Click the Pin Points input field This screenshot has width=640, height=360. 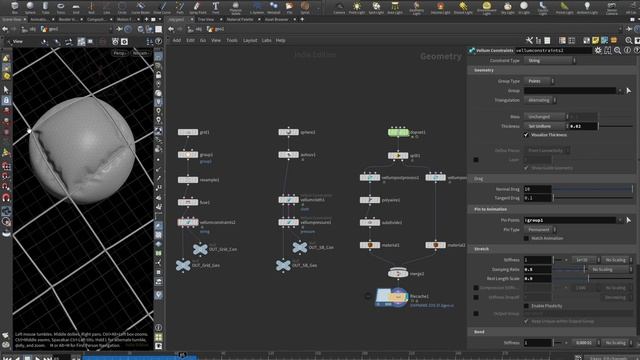(570, 220)
